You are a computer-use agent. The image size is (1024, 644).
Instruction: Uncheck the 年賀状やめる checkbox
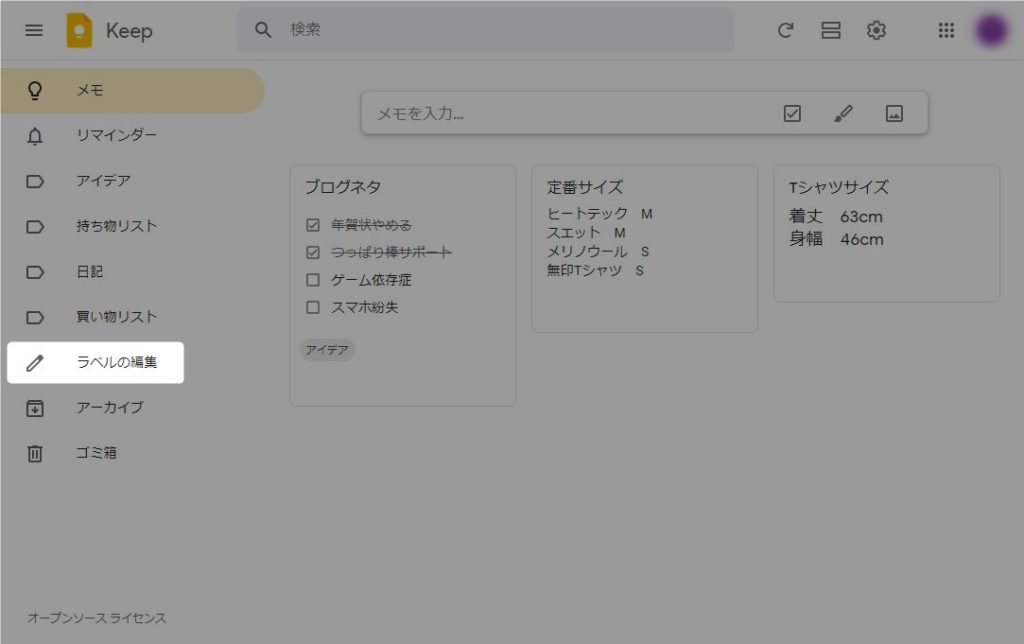313,225
